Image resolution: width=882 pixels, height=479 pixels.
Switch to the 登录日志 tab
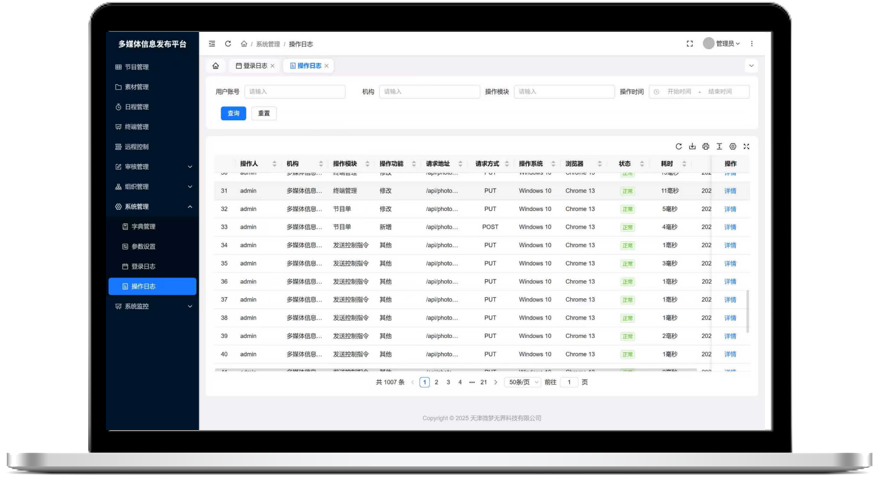point(254,66)
